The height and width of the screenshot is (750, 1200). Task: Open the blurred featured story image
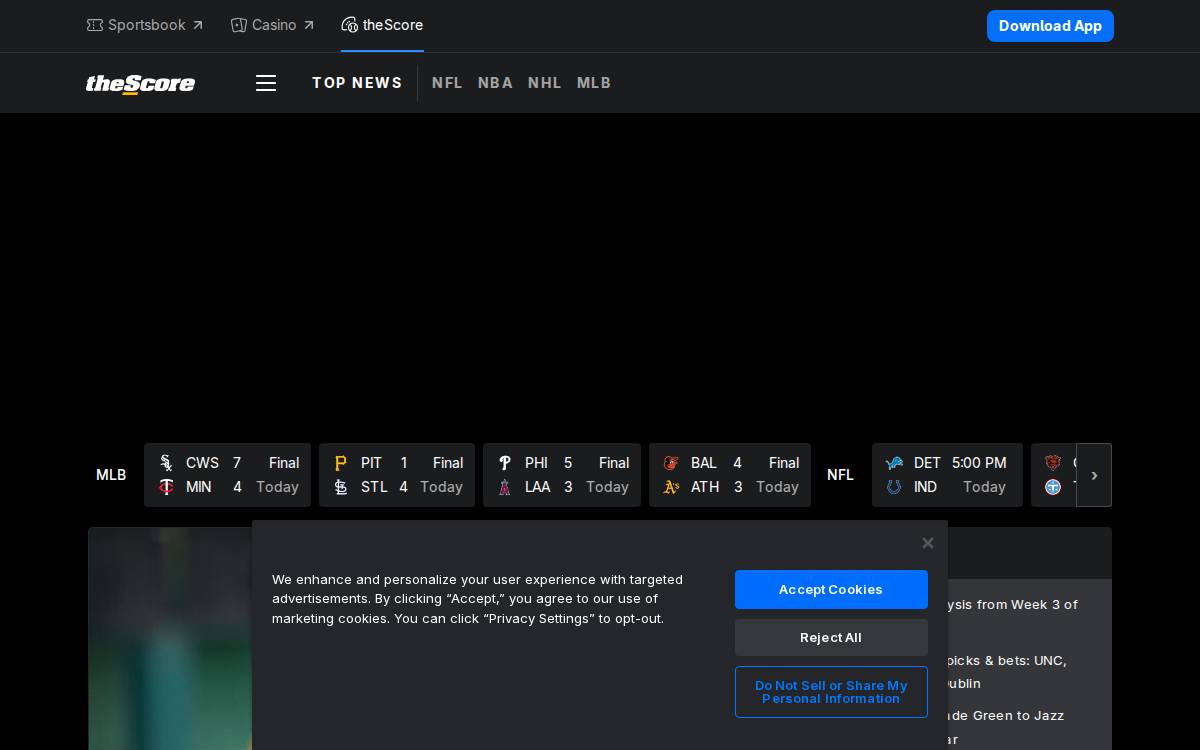tap(170, 638)
